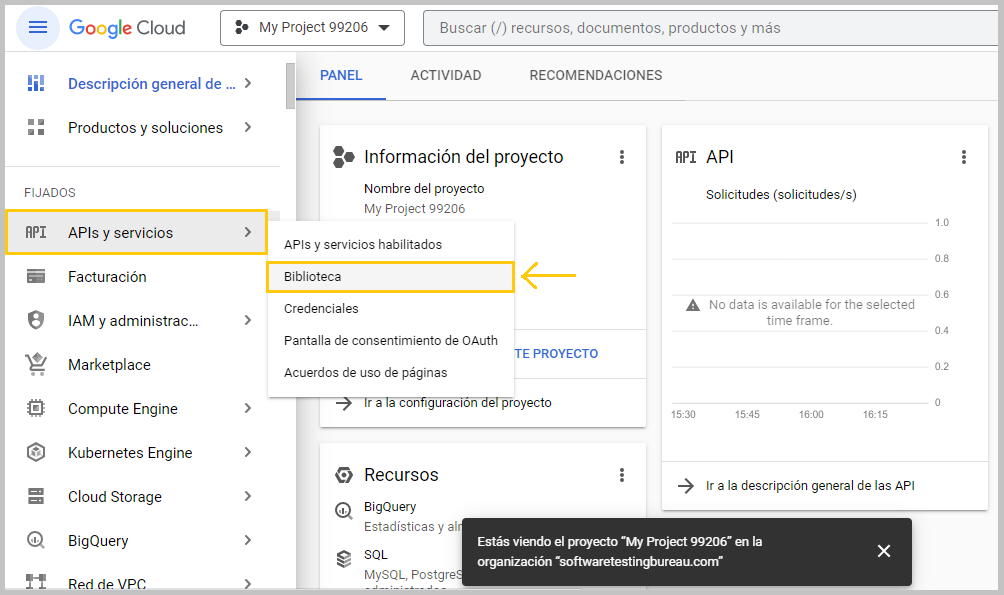Click the Marketplace cart icon
Screen dimensions: 1004x595
36,364
